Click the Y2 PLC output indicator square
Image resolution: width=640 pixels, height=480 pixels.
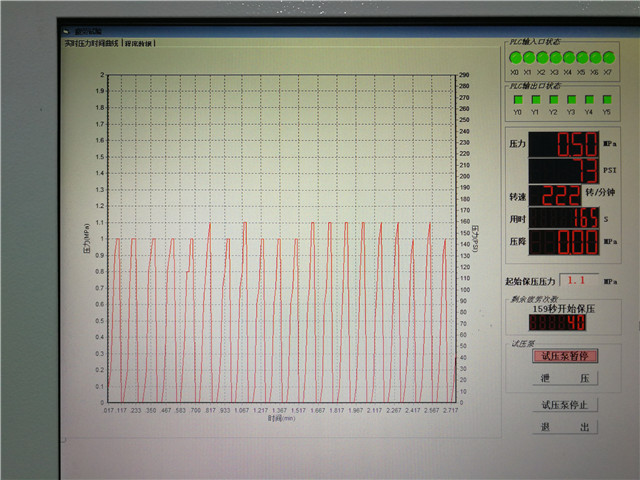click(553, 100)
